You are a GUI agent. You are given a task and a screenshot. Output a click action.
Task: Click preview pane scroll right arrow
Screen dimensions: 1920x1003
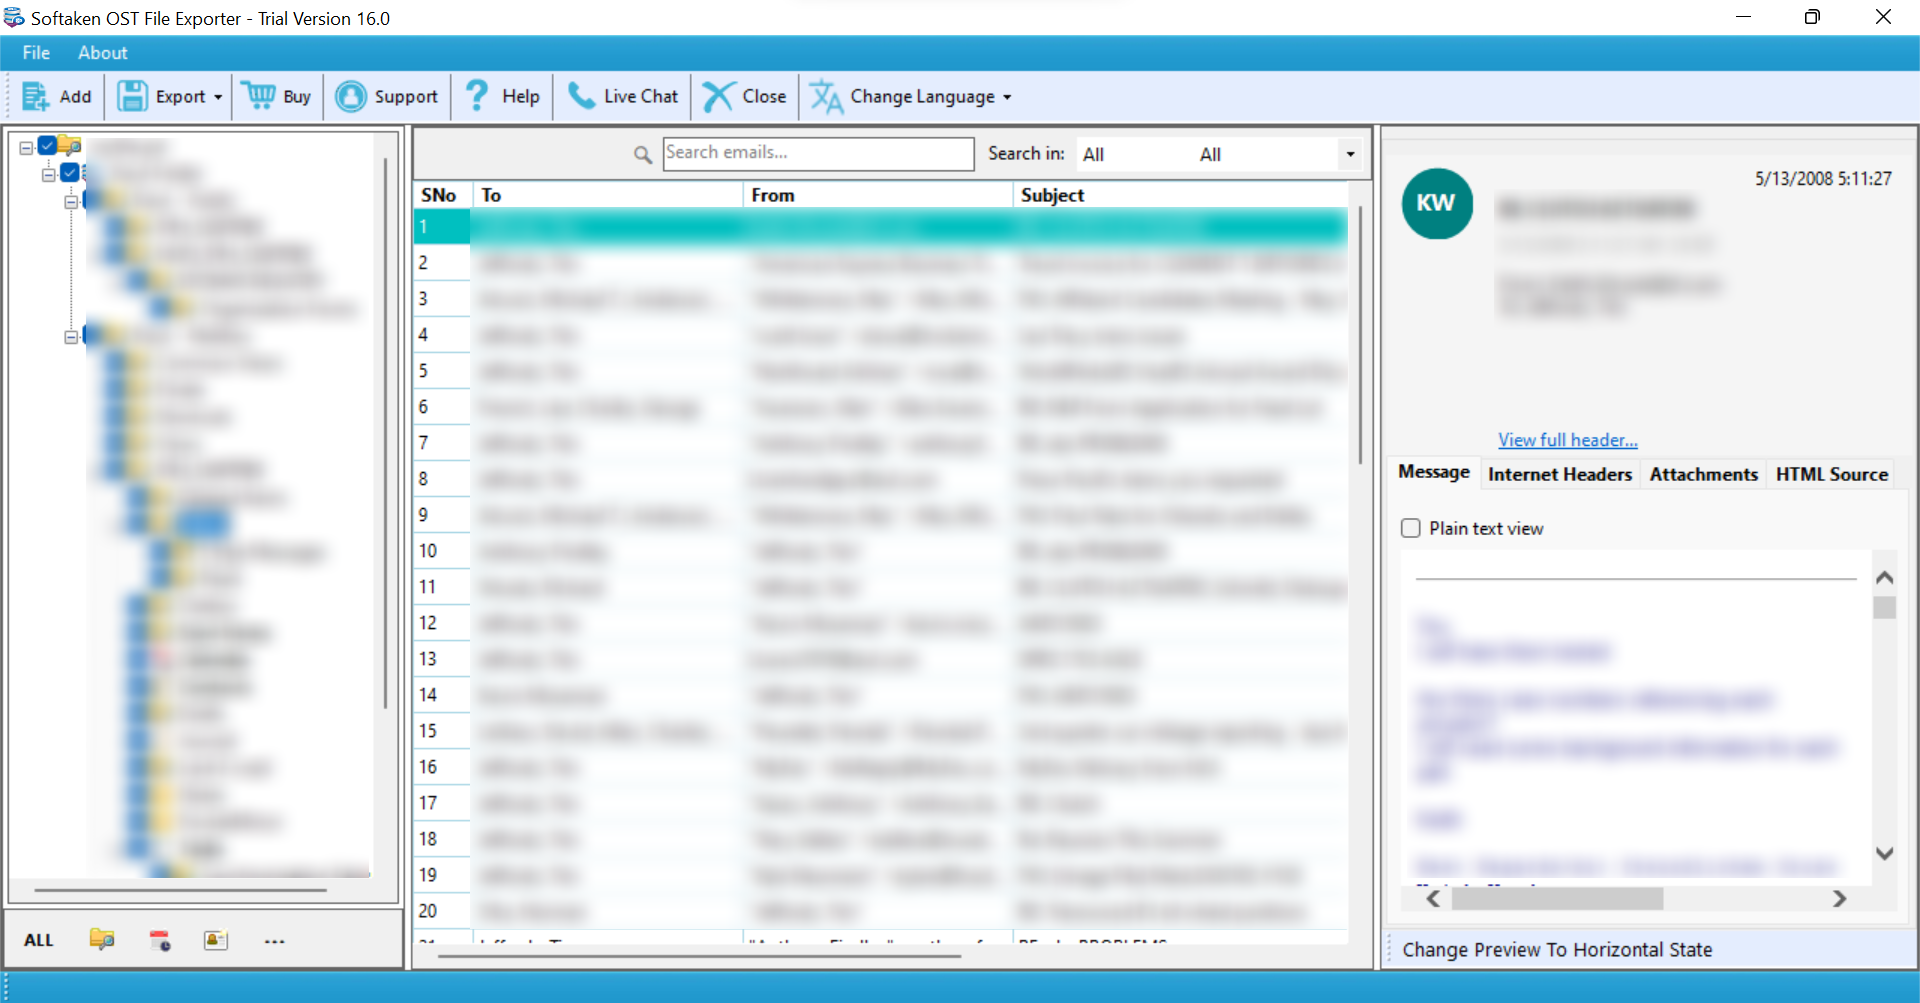(x=1839, y=898)
